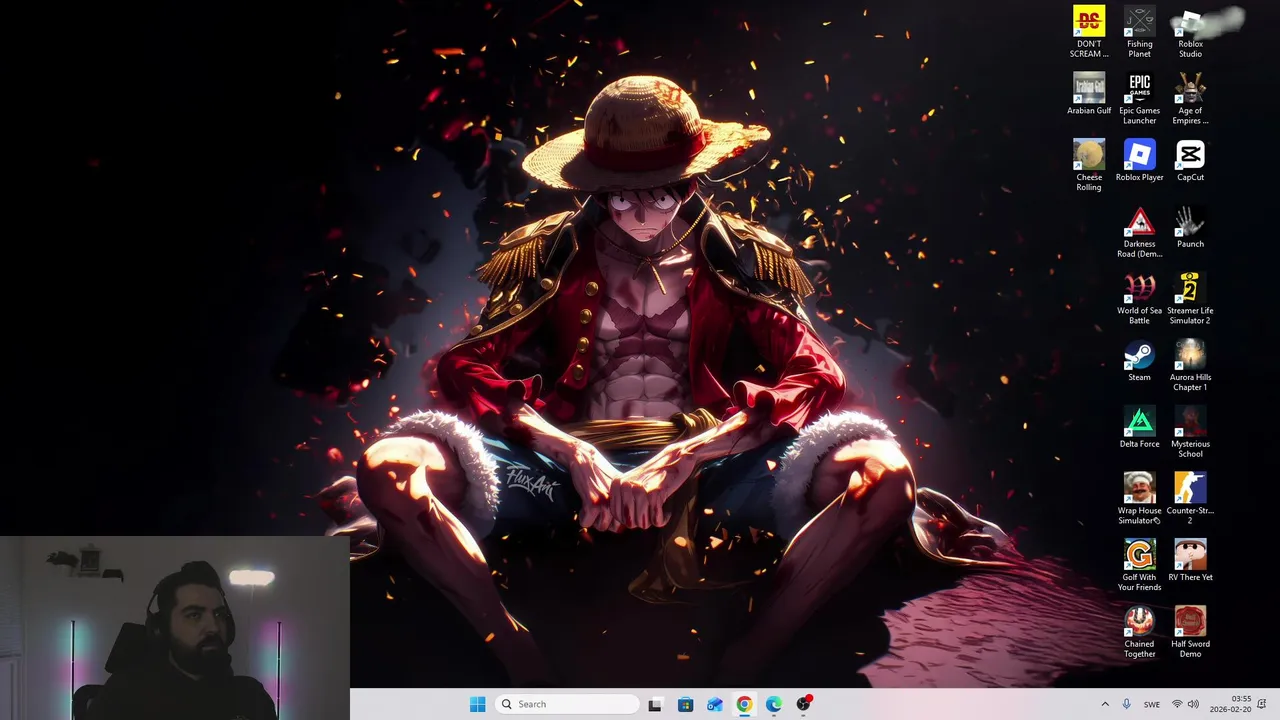The height and width of the screenshot is (720, 1280).
Task: Open Microsoft Store from the taskbar
Action: click(685, 704)
